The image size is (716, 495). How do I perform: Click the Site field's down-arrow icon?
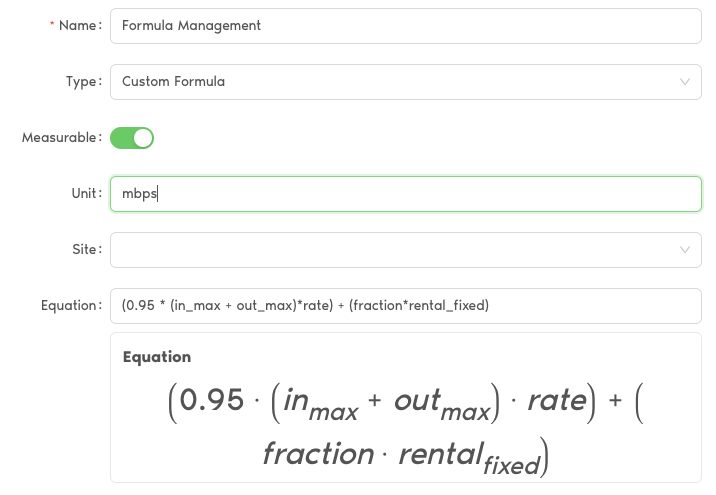(x=684, y=250)
